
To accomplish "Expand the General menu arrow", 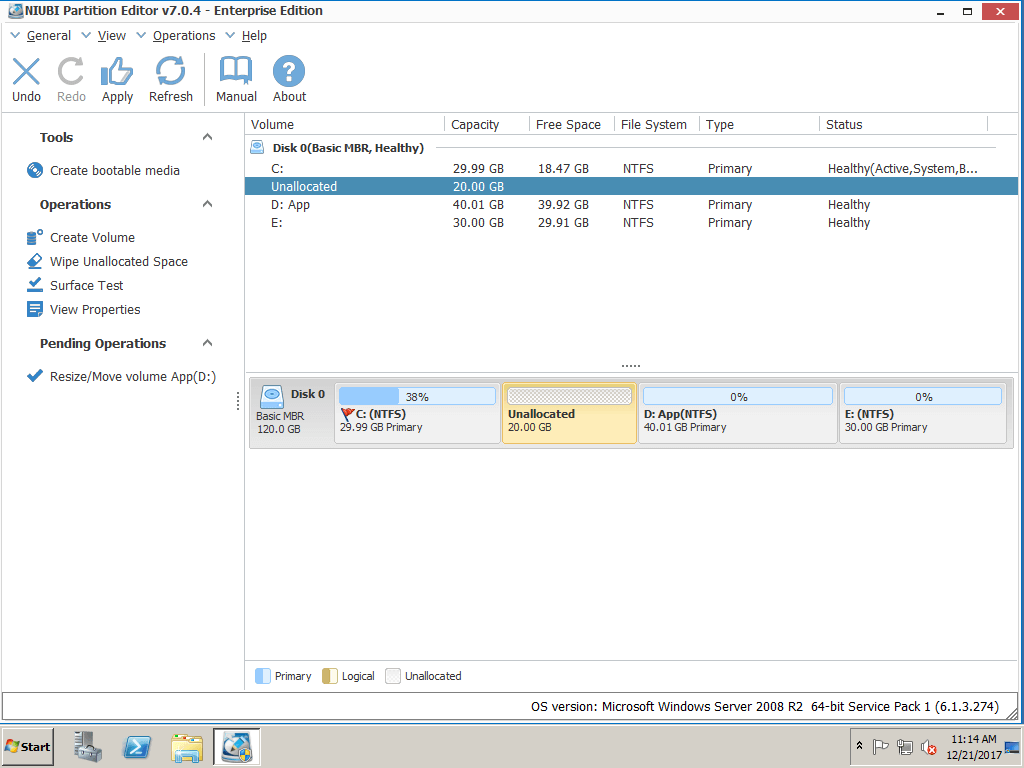I will [16, 35].
